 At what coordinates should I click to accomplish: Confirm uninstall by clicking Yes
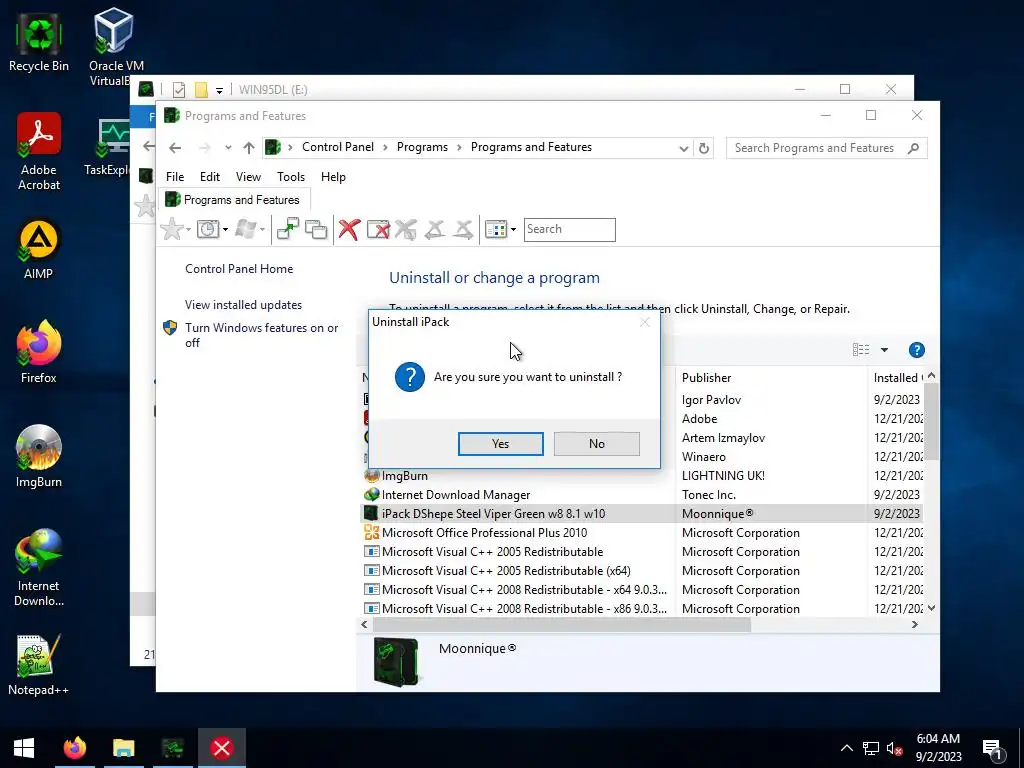[500, 443]
